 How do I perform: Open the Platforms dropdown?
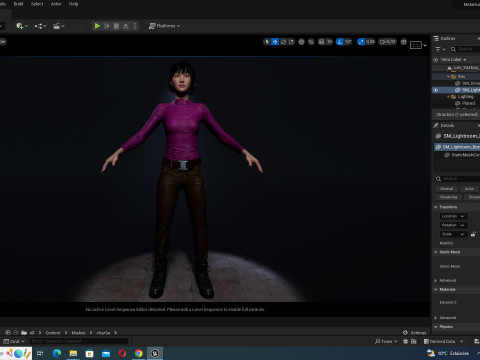tap(164, 26)
